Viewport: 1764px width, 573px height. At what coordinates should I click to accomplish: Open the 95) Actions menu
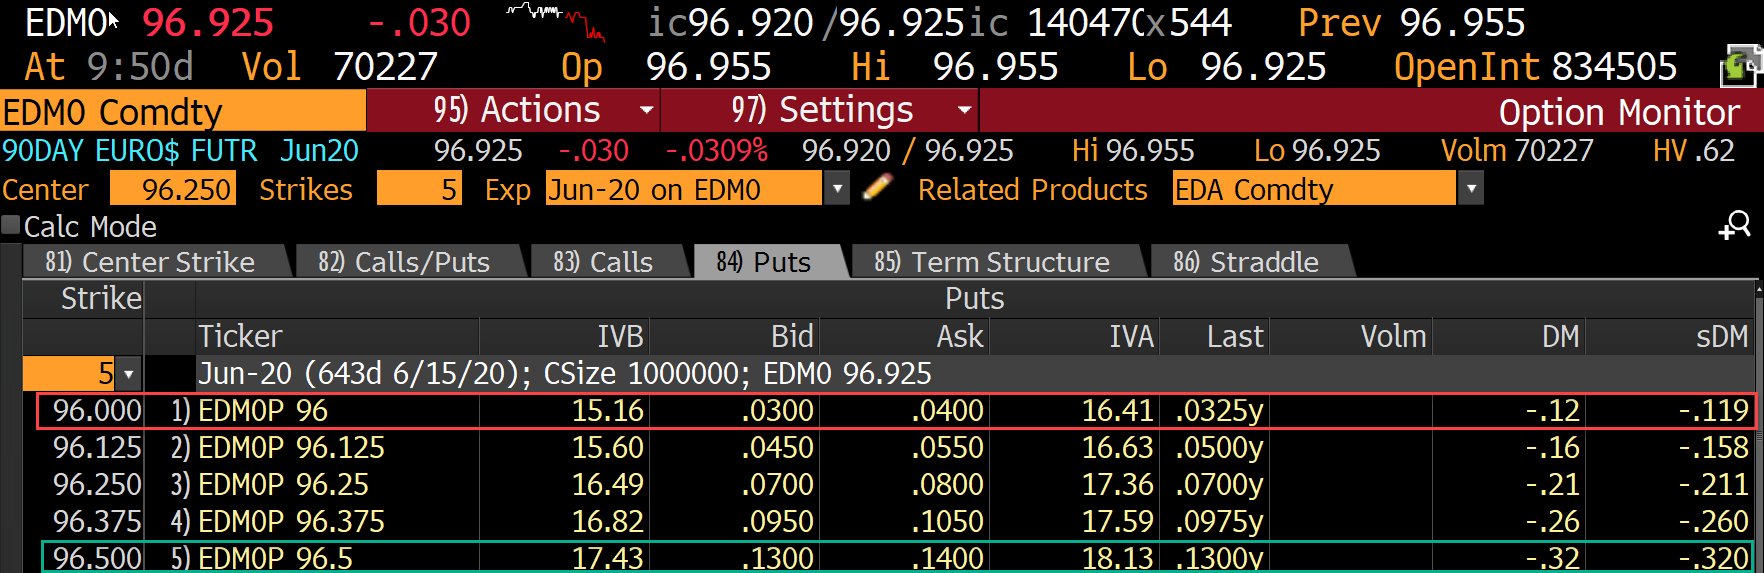(x=514, y=110)
